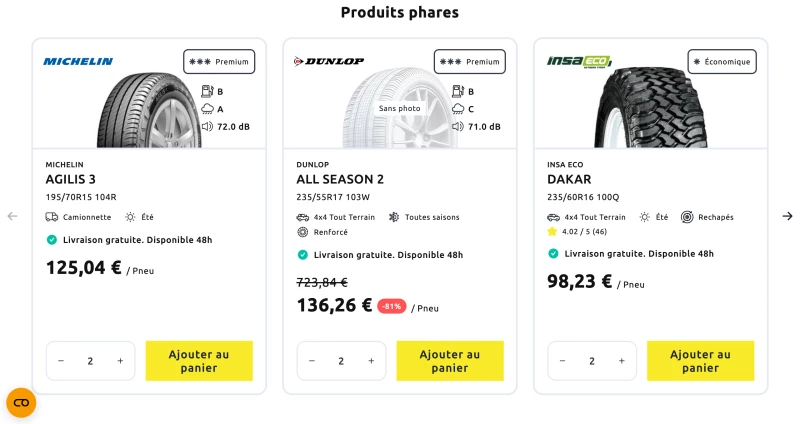Open the DAKAR product title link
This screenshot has width=800, height=424.
pyautogui.click(x=569, y=180)
